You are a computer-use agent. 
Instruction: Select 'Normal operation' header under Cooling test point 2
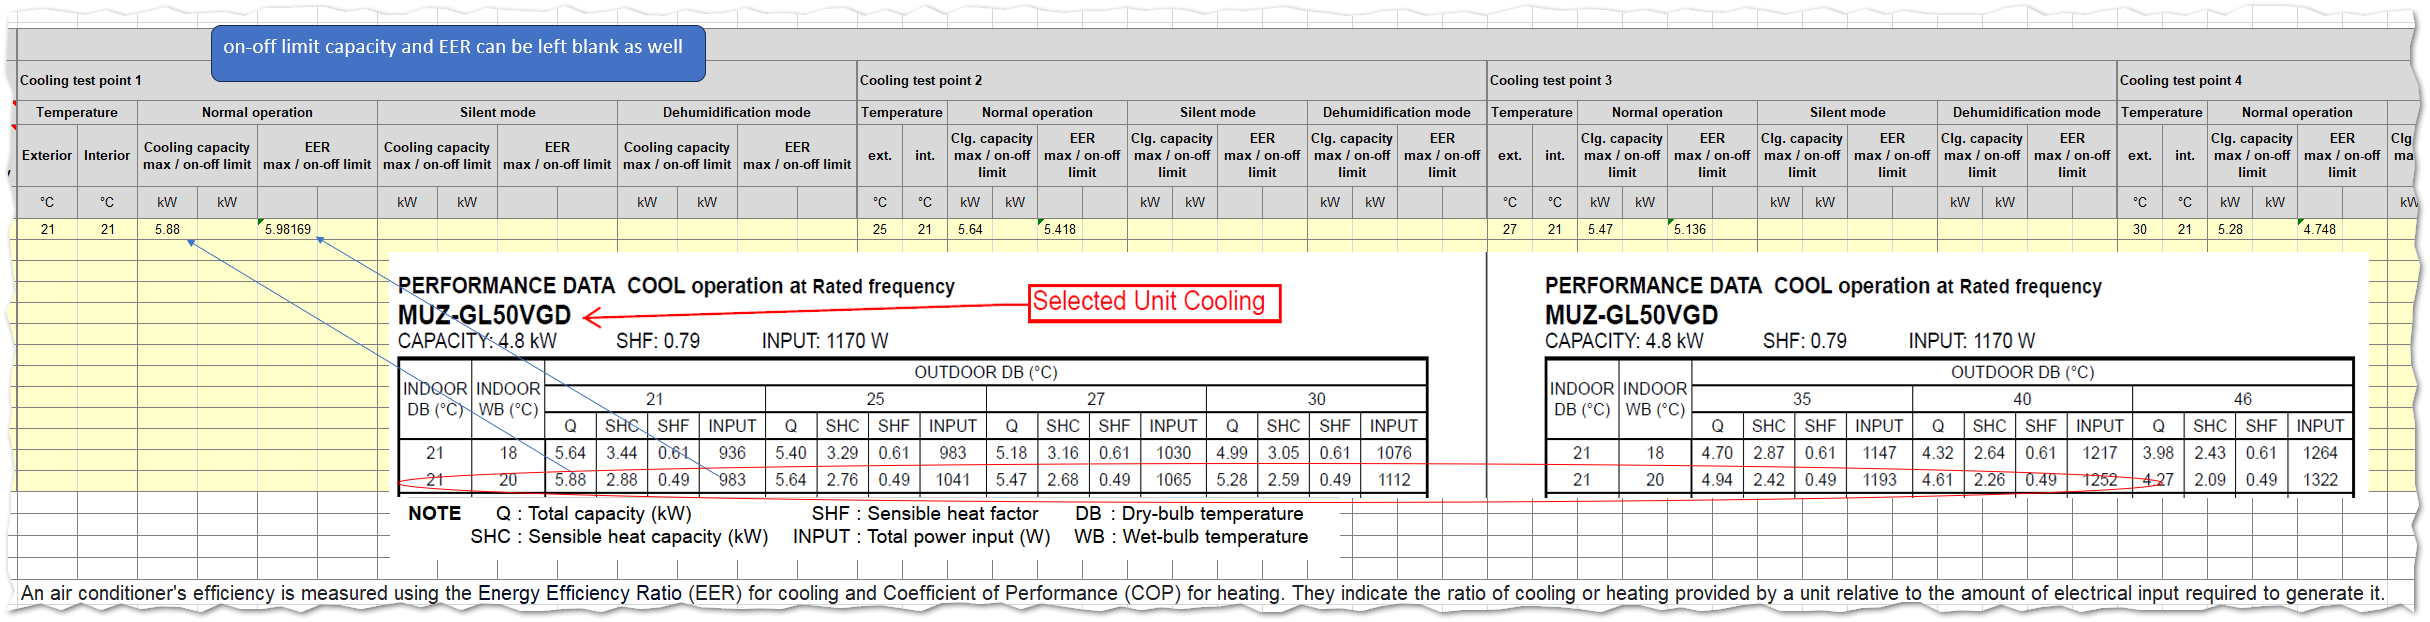(1037, 112)
